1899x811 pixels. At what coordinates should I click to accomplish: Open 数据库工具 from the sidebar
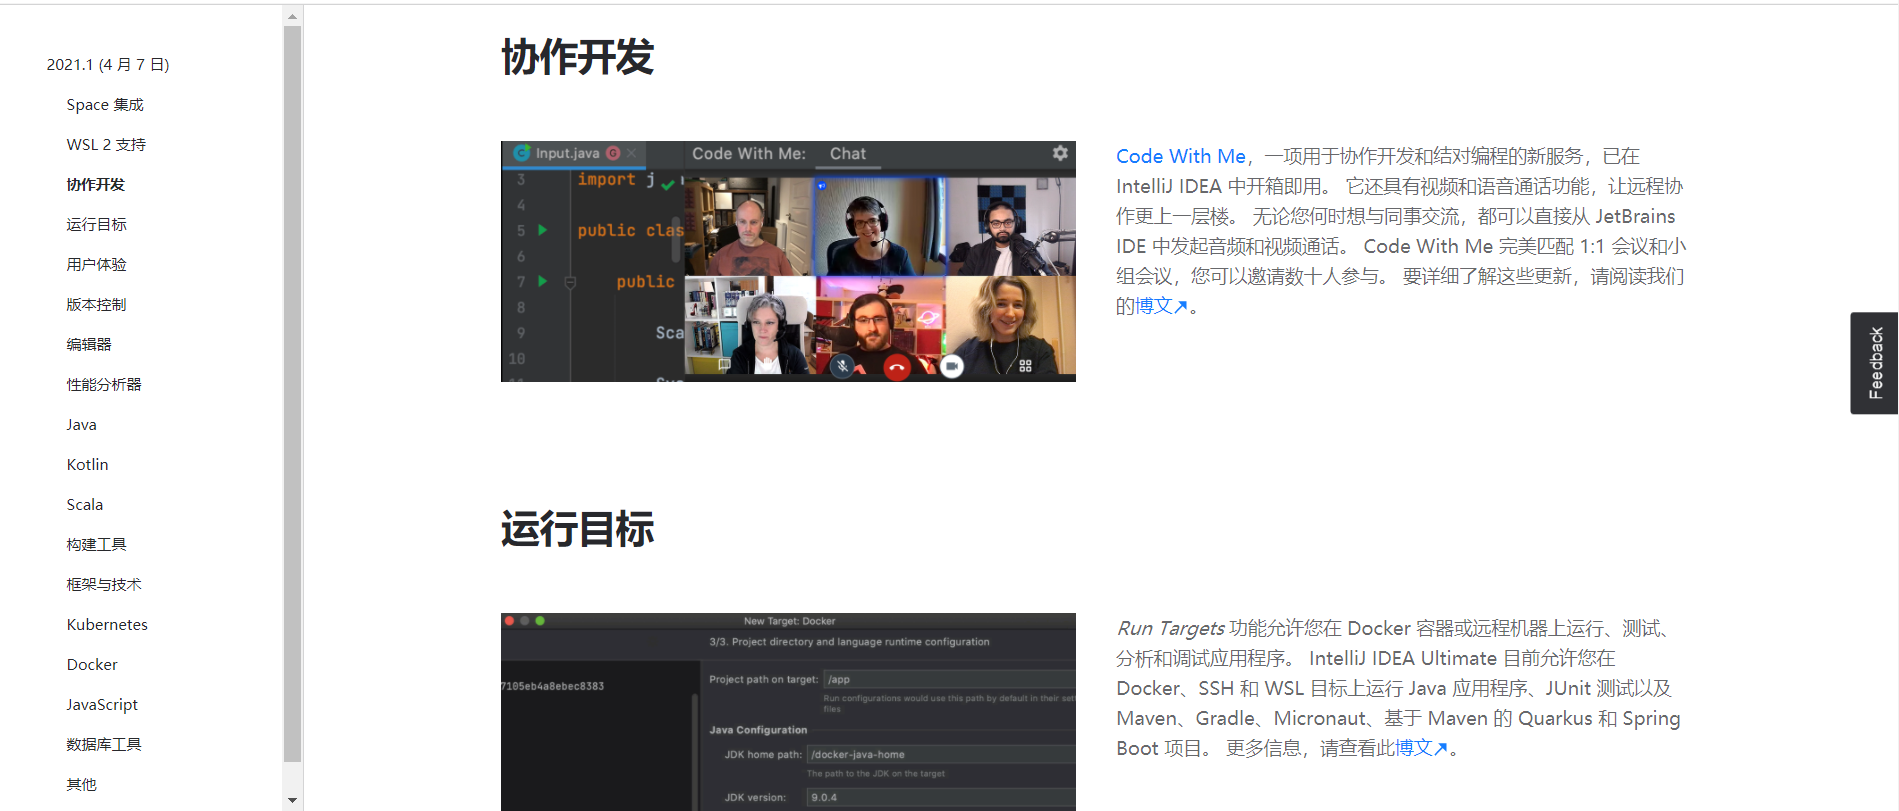(104, 745)
